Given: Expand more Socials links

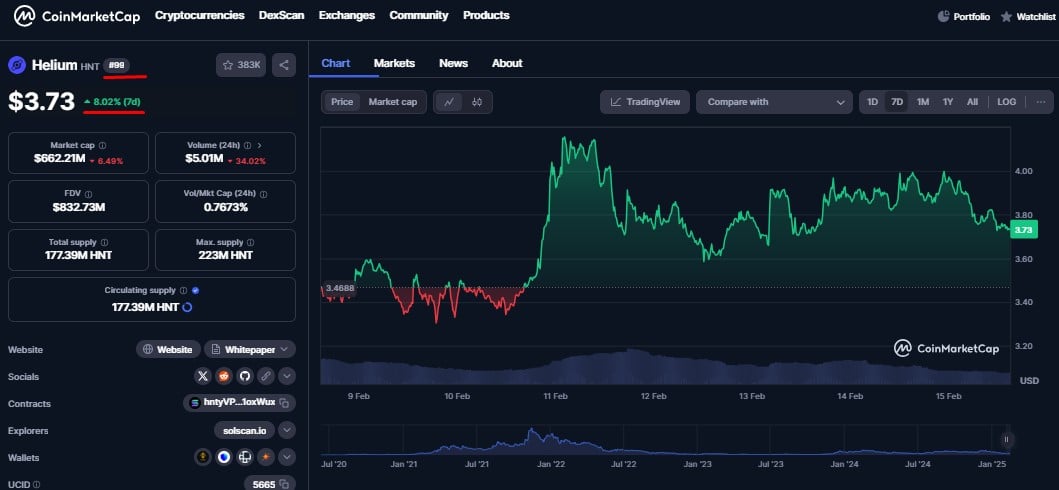Looking at the screenshot, I should click(x=286, y=376).
